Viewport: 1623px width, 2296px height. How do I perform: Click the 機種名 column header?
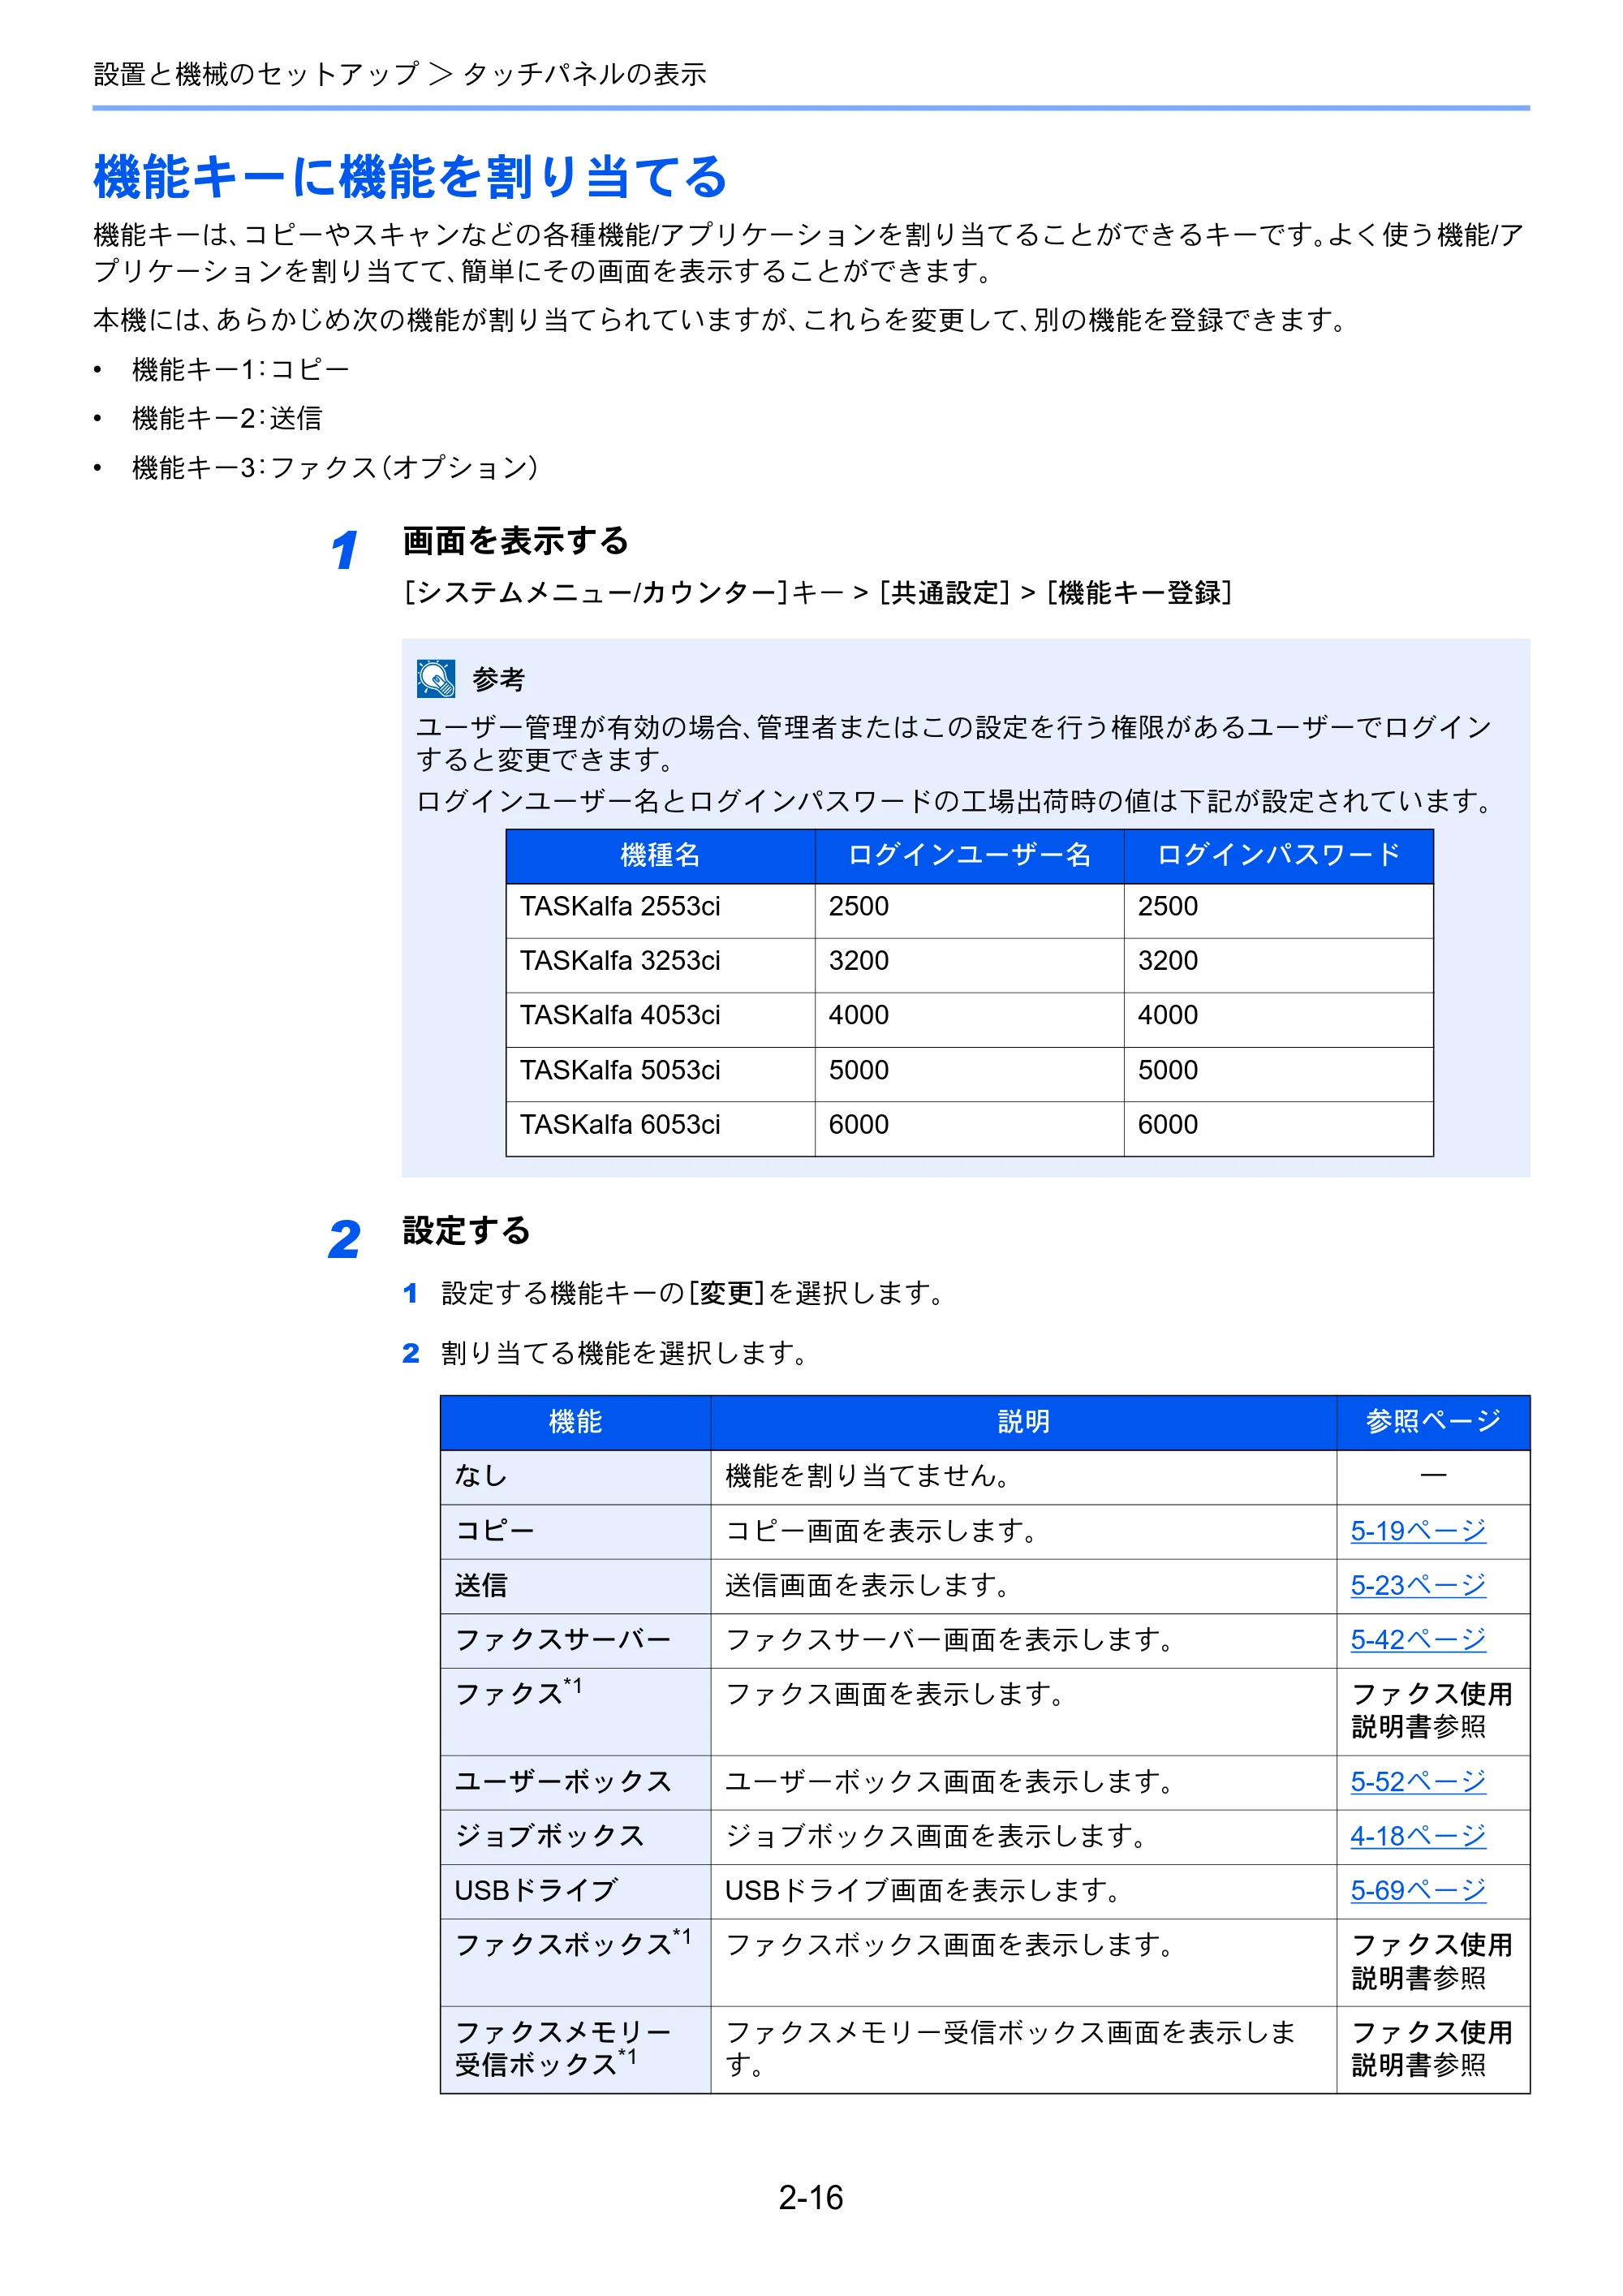pyautogui.click(x=660, y=855)
